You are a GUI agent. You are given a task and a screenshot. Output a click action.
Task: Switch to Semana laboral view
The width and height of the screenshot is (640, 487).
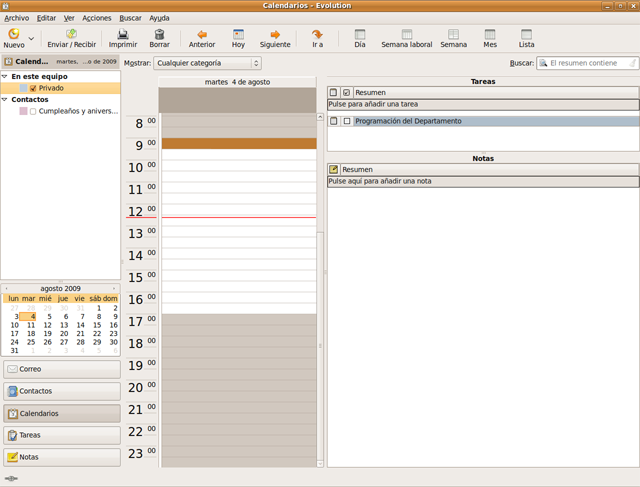tap(406, 34)
